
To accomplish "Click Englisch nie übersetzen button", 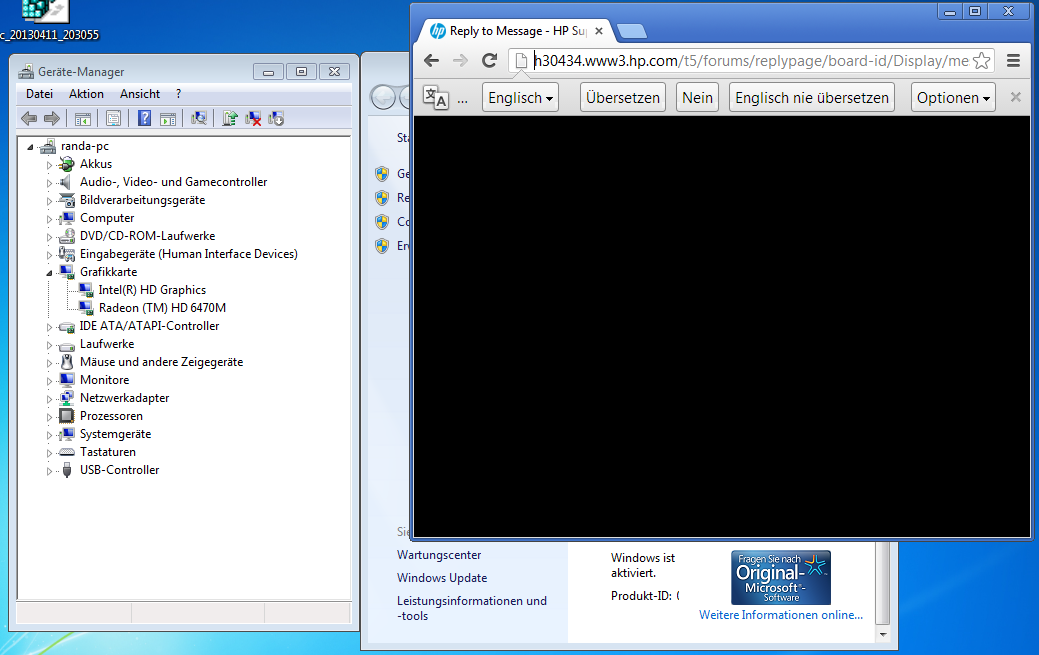I will [812, 97].
